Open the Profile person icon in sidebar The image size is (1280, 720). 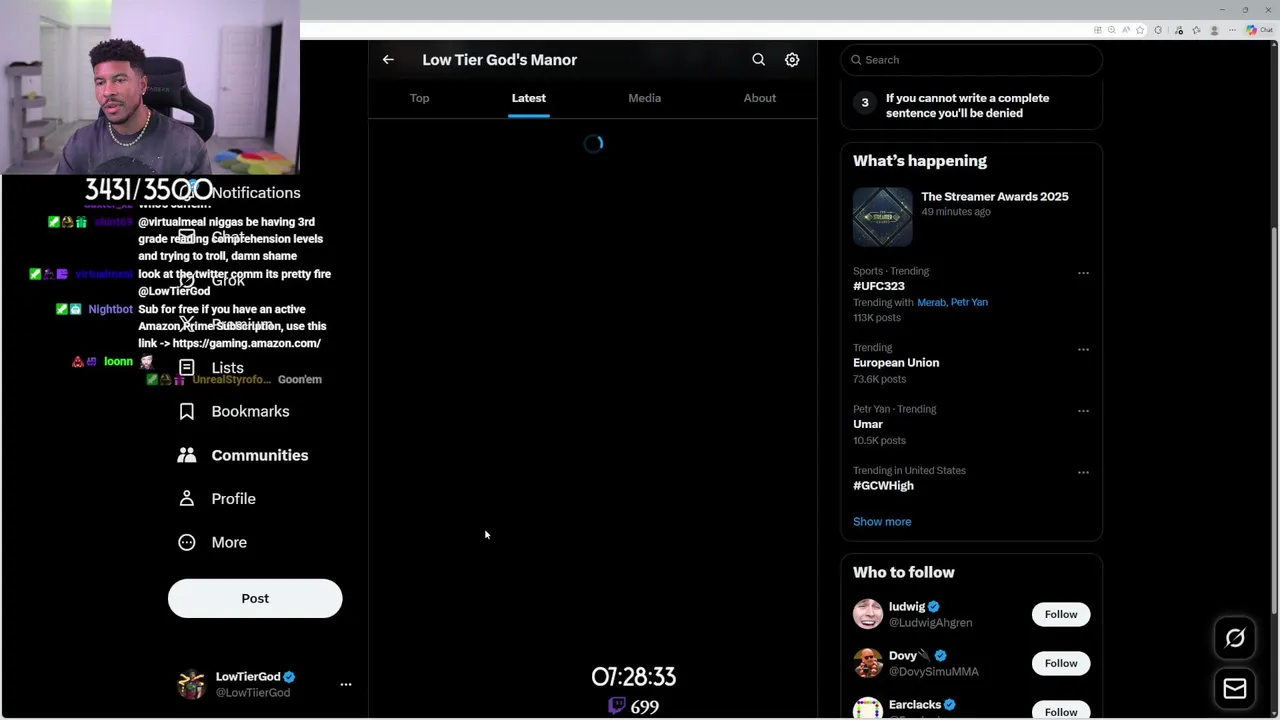[187, 498]
